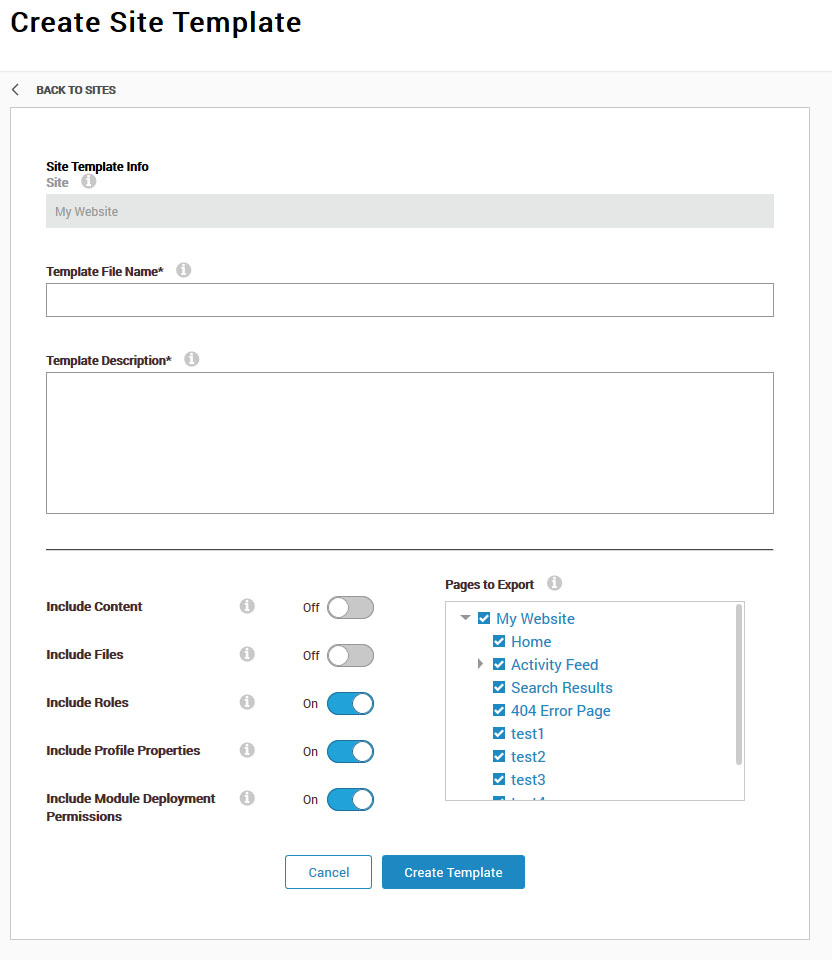Click the info icon next to Site label
Image resolution: width=832 pixels, height=960 pixels.
[x=89, y=182]
